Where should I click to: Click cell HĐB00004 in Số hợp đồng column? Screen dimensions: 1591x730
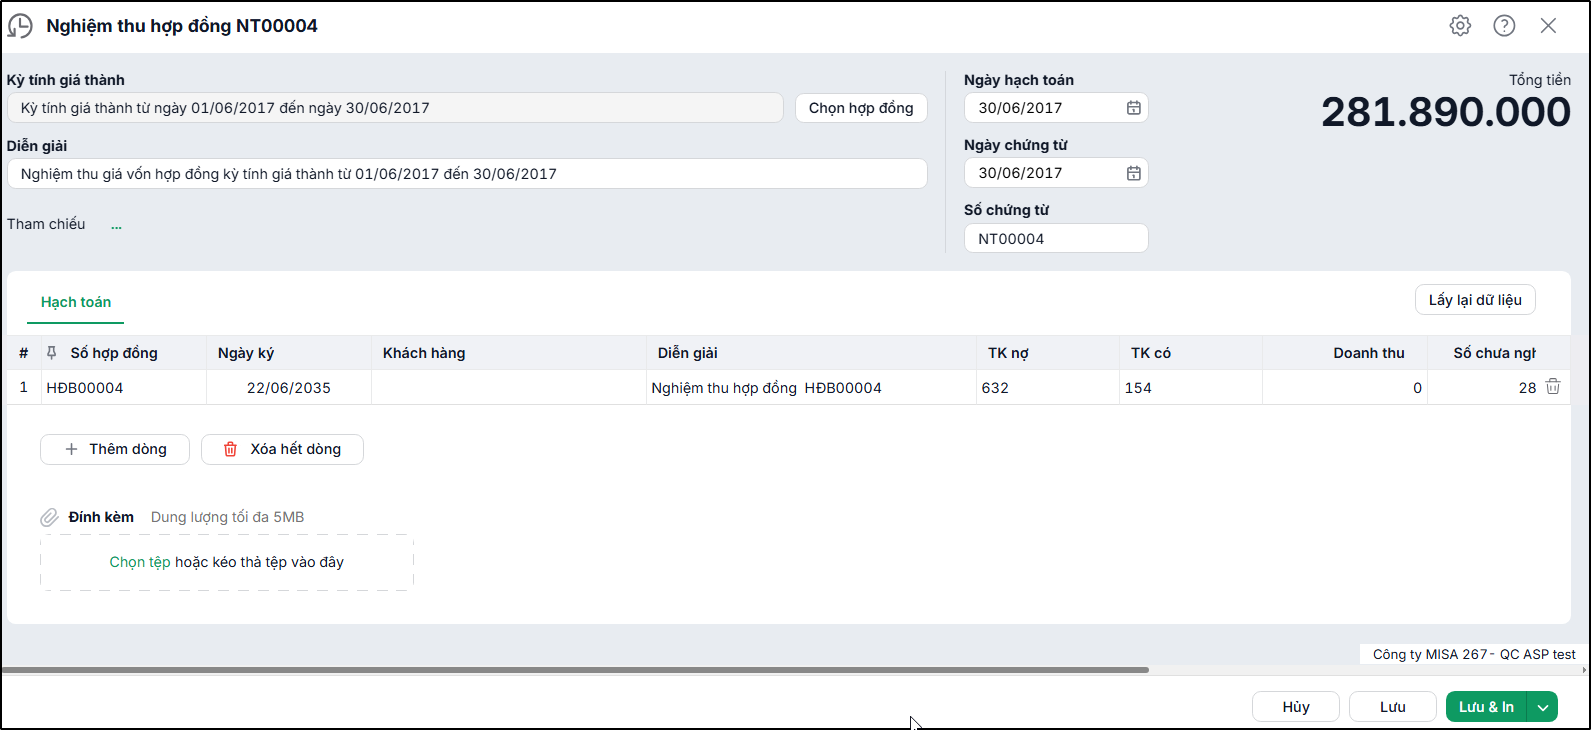[124, 388]
